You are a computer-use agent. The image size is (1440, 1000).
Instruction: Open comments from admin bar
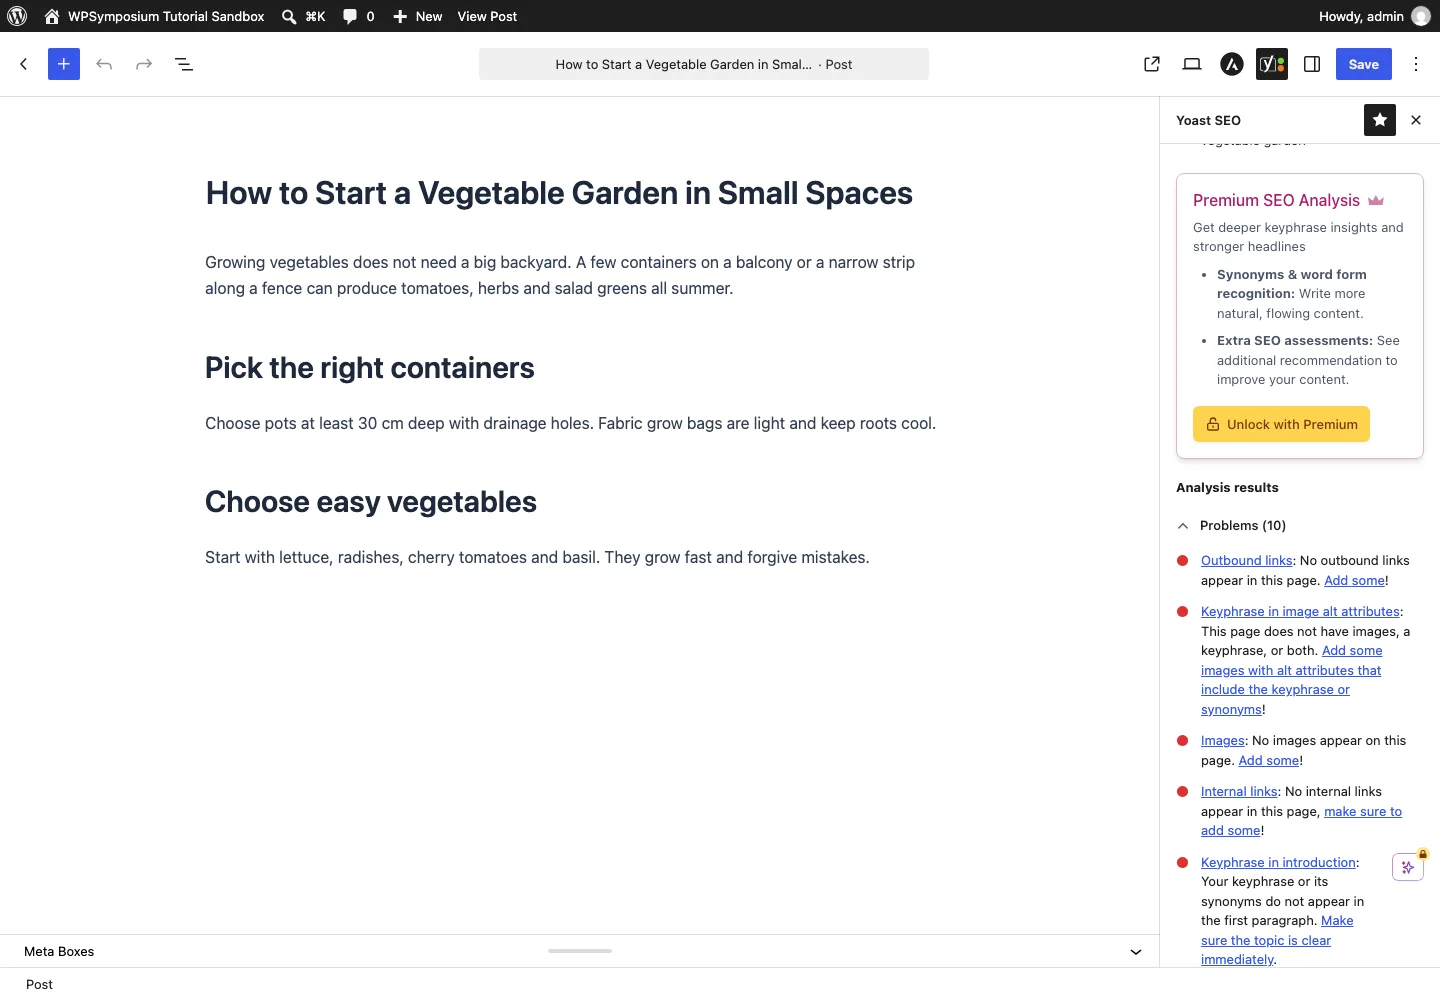pyautogui.click(x=359, y=16)
